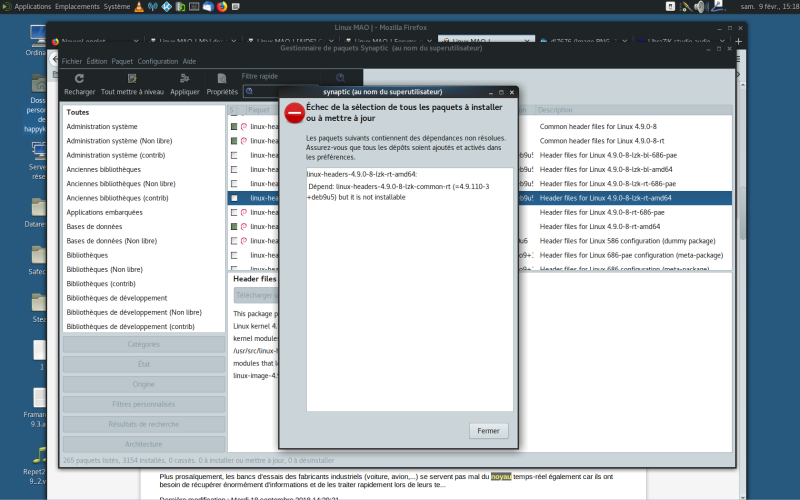Mark the package box for 4.9.0-8-lzk-rt-686-pae headers

coord(234,184)
